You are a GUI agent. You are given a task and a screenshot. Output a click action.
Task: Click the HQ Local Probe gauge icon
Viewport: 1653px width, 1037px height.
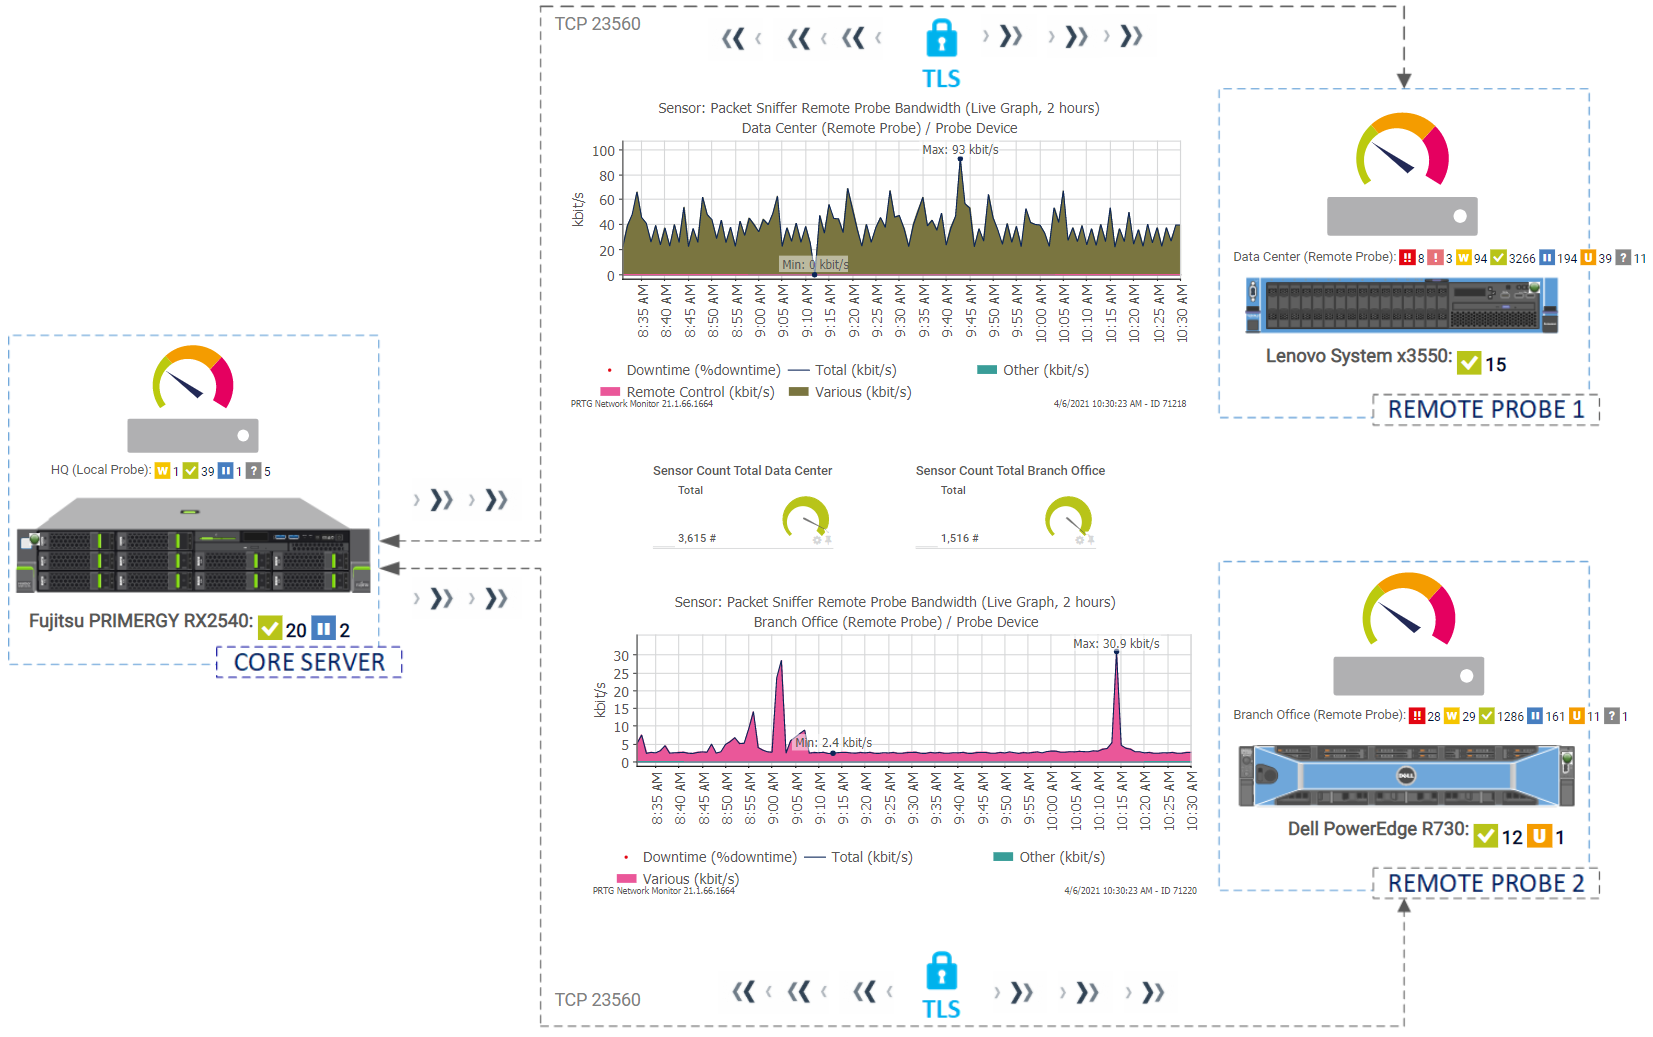pyautogui.click(x=193, y=378)
